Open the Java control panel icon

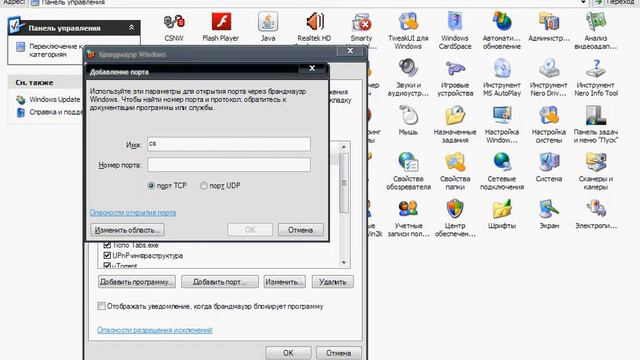268,22
